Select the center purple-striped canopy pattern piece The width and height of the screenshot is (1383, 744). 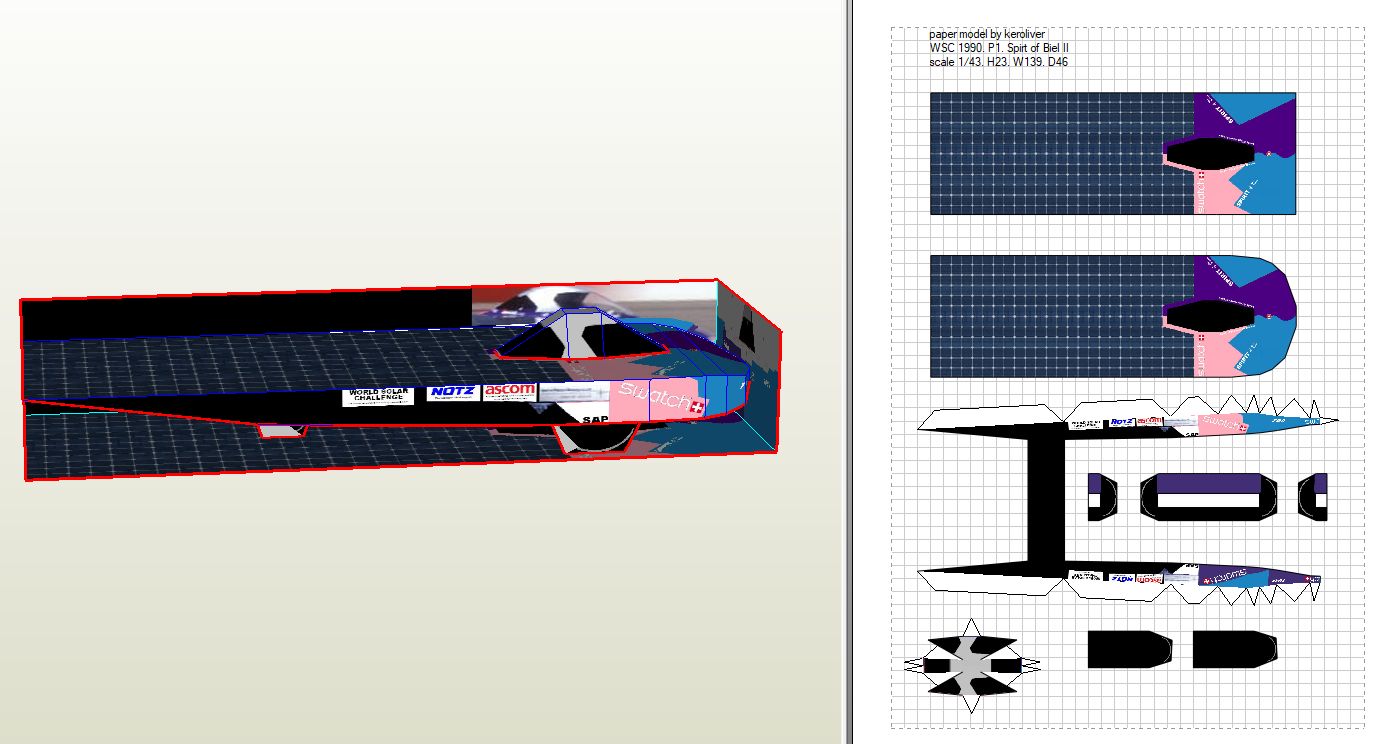[x=1208, y=497]
